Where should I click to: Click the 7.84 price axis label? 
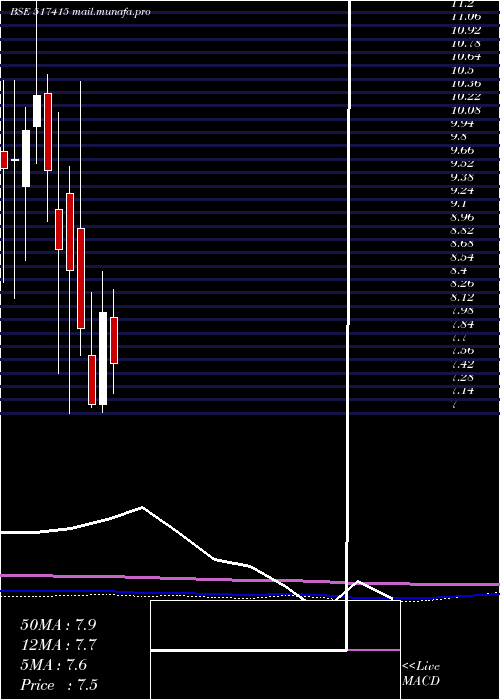[462, 324]
